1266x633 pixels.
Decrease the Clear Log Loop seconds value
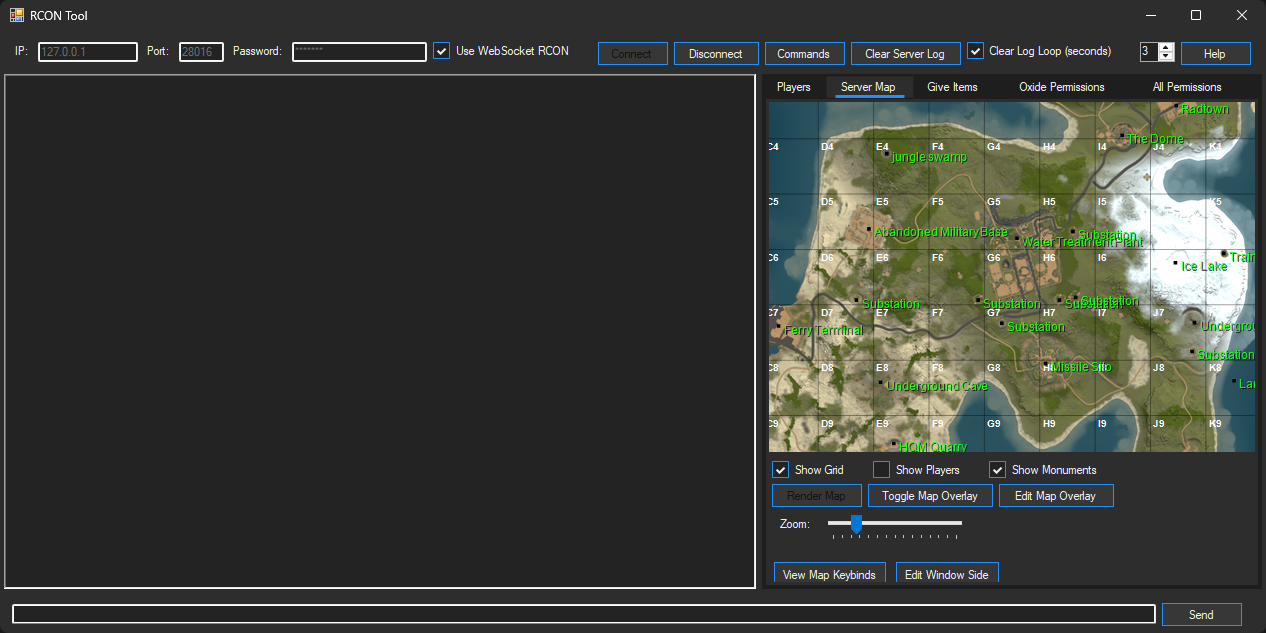point(1166,58)
